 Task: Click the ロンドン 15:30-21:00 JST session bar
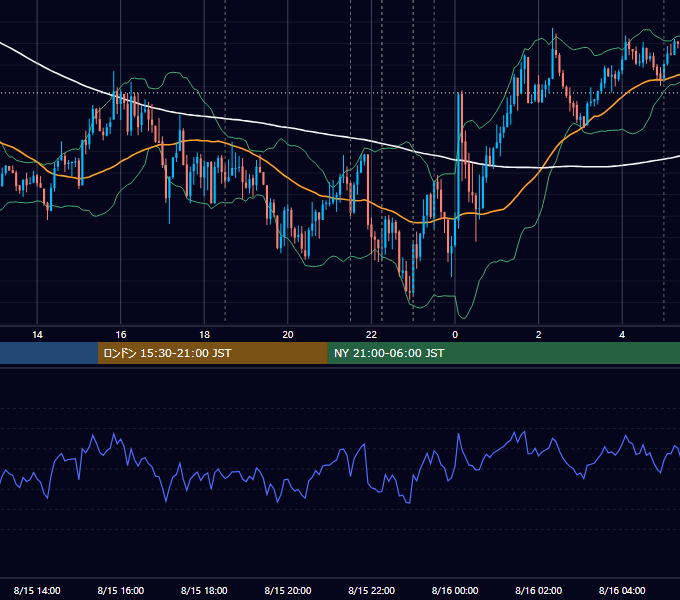point(212,353)
